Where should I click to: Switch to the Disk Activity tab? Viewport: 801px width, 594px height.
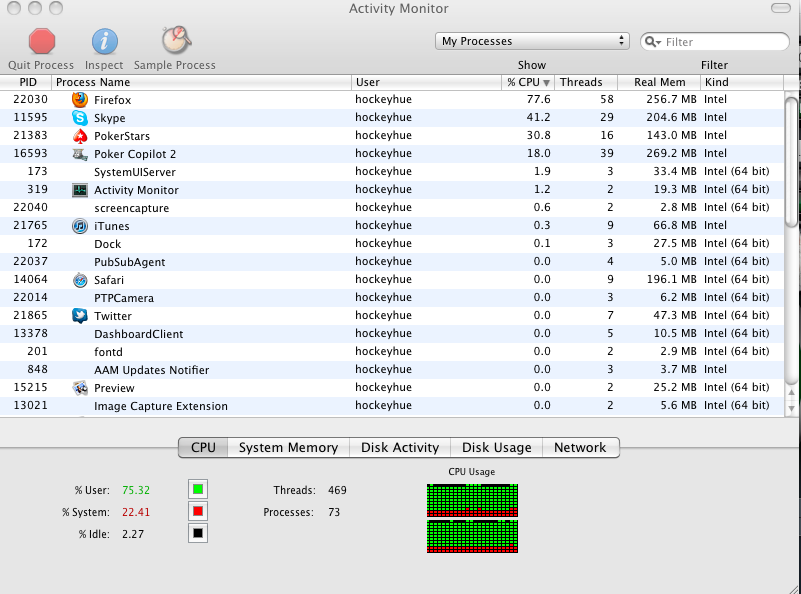pyautogui.click(x=400, y=447)
